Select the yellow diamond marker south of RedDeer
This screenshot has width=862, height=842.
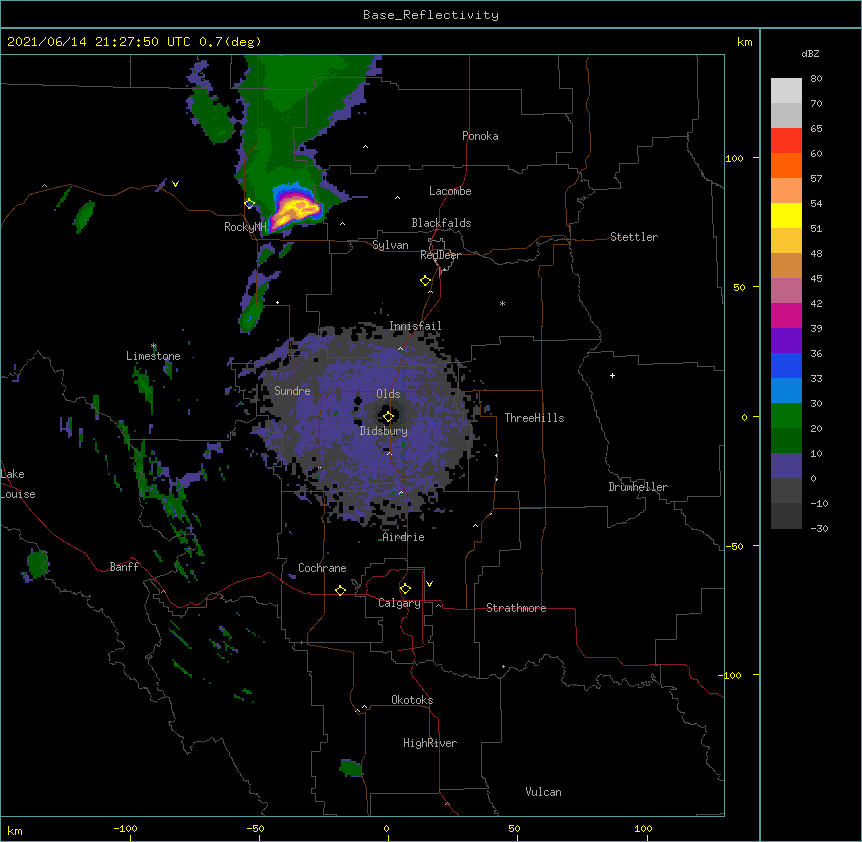click(x=426, y=281)
